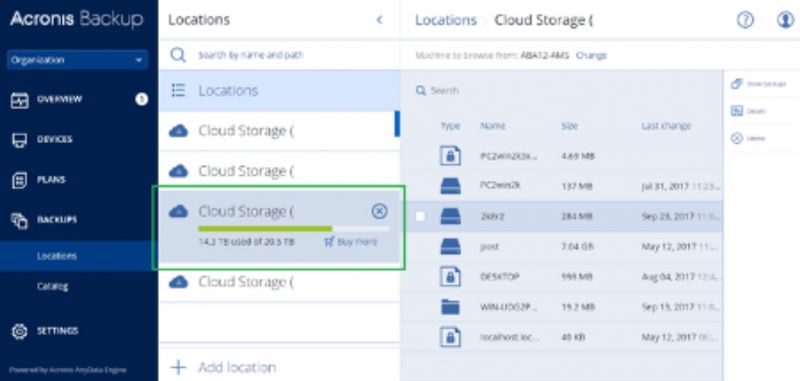This screenshot has height=381, width=800.
Task: Click the disk icon for PC2win2k row
Action: (x=450, y=186)
